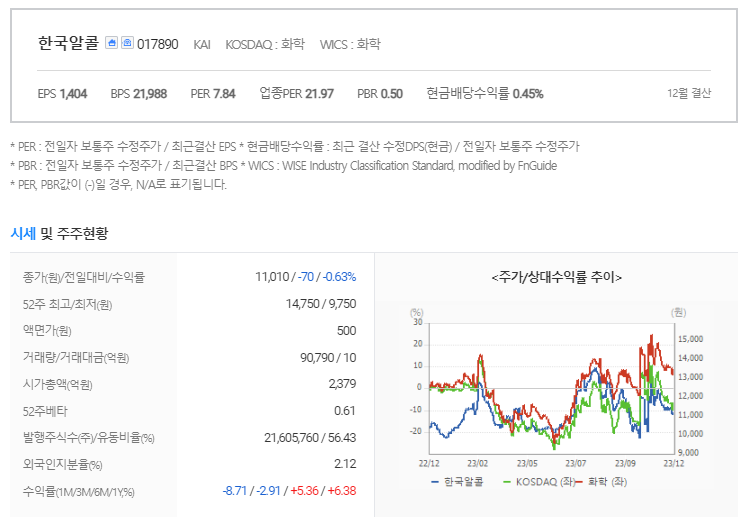The height and width of the screenshot is (517, 743).
Task: Click the 'WICS : 화학' classification text
Action: coord(350,44)
